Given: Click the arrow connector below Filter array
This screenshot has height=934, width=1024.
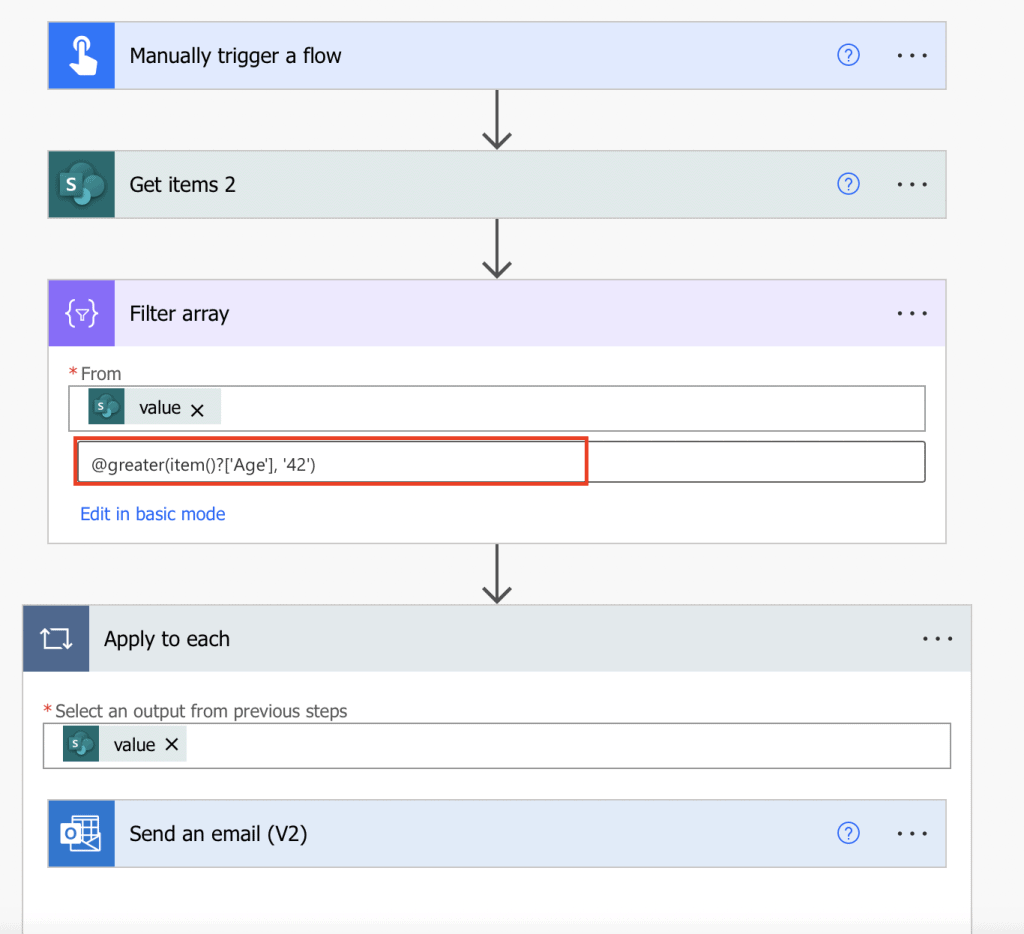Looking at the screenshot, I should (497, 574).
